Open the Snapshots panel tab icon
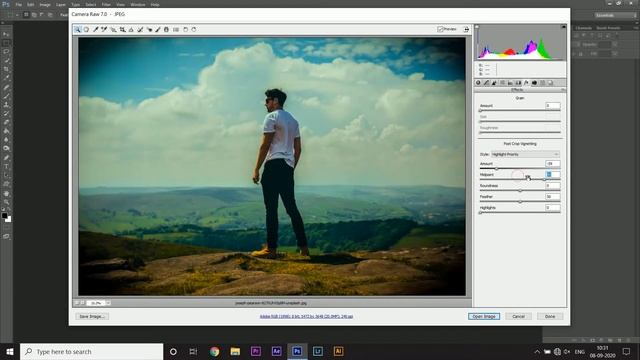 click(x=551, y=83)
